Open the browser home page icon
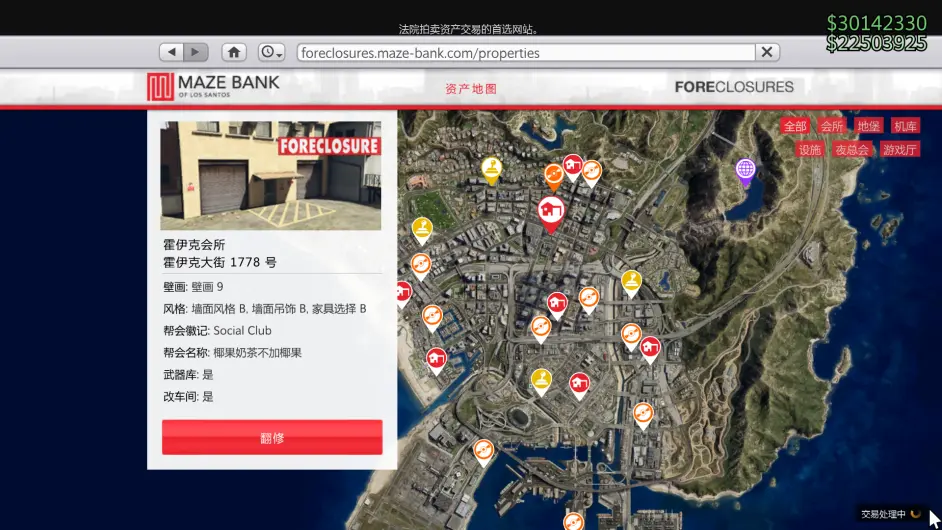Screen dimensions: 942x530 [234, 52]
